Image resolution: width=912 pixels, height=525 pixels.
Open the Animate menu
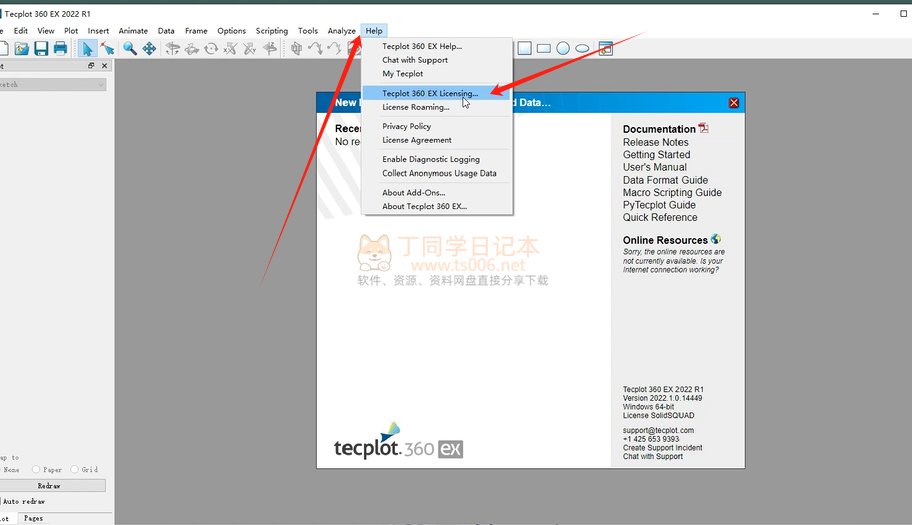(133, 31)
